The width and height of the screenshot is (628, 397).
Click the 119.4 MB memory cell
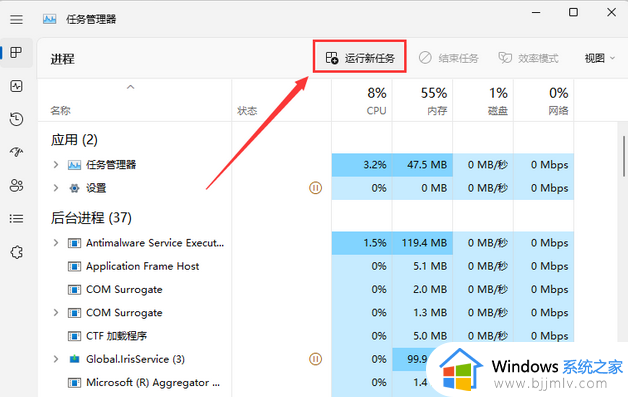[423, 243]
